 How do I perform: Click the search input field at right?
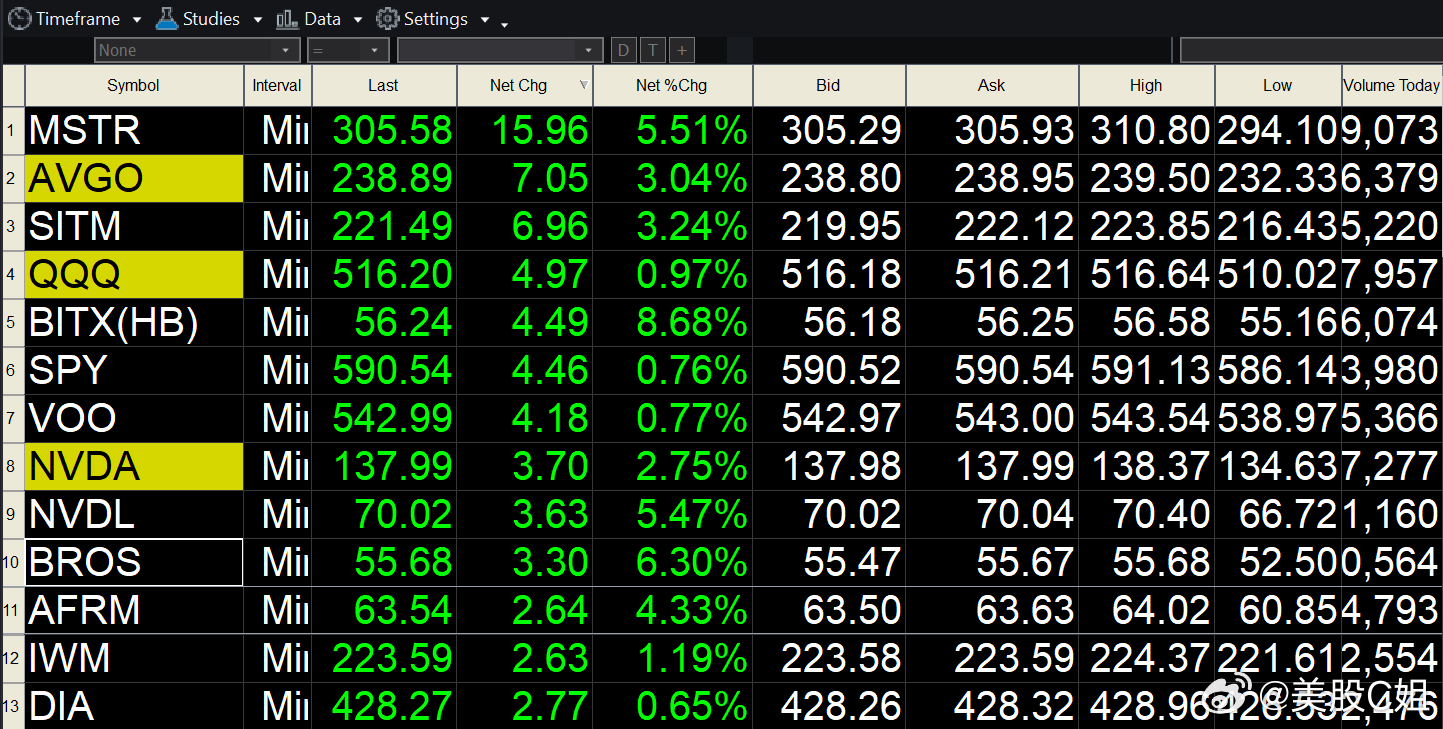pyautogui.click(x=1311, y=50)
